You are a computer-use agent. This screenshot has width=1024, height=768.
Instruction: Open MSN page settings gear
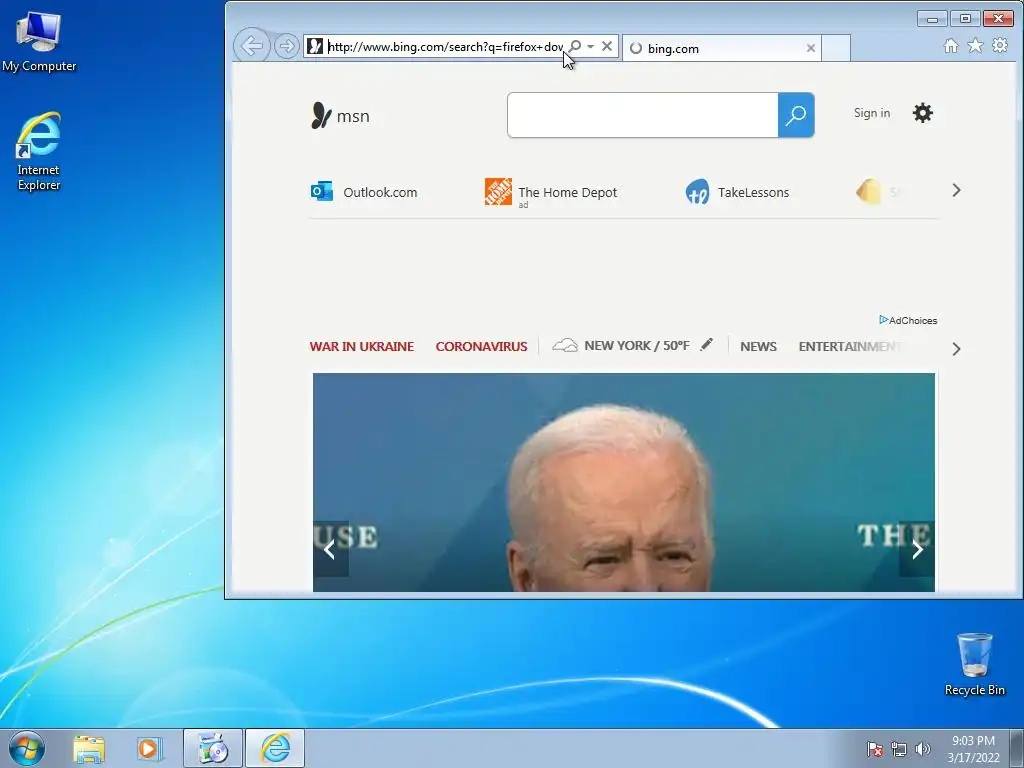click(922, 113)
